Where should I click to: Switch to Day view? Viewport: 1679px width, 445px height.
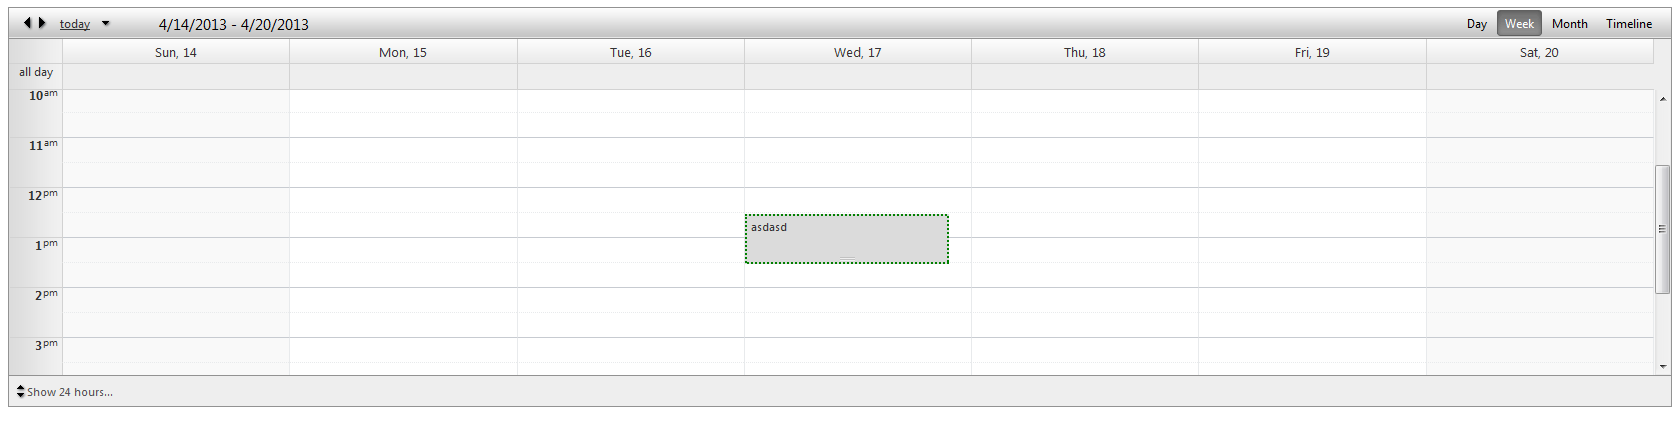click(x=1476, y=24)
